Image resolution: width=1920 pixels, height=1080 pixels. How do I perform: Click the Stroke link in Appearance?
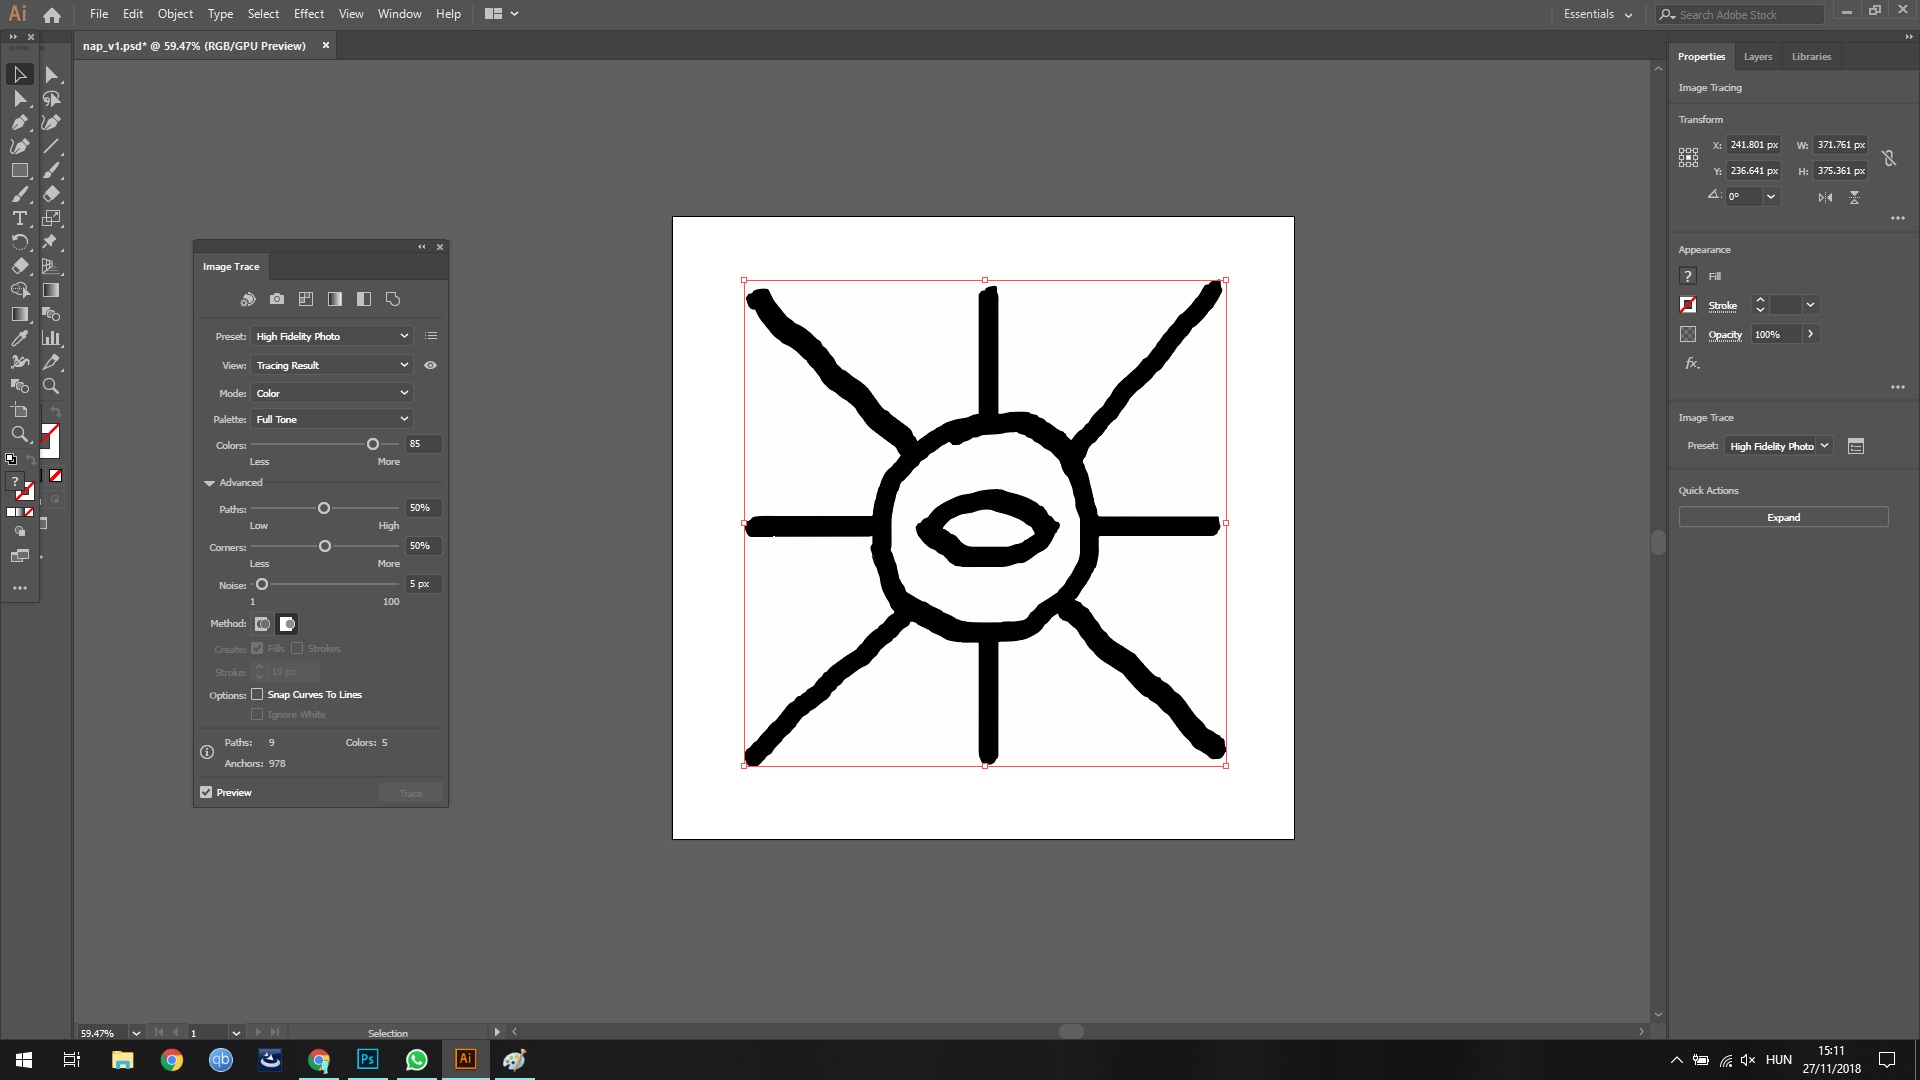point(1722,305)
